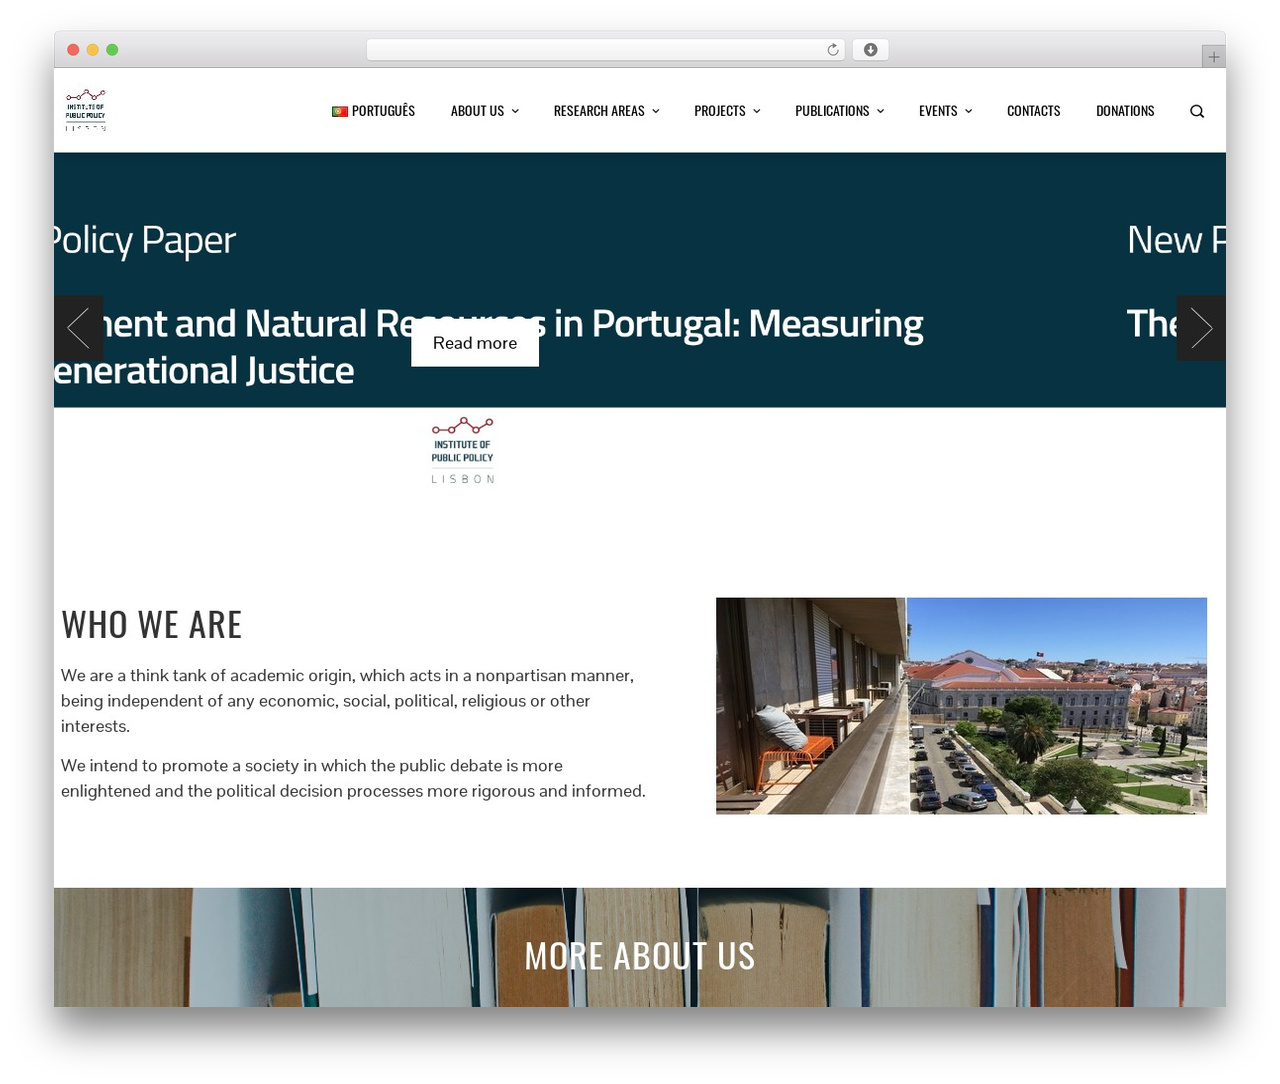Go to previous slide with left arrow
This screenshot has width=1280, height=1084.
[78, 328]
